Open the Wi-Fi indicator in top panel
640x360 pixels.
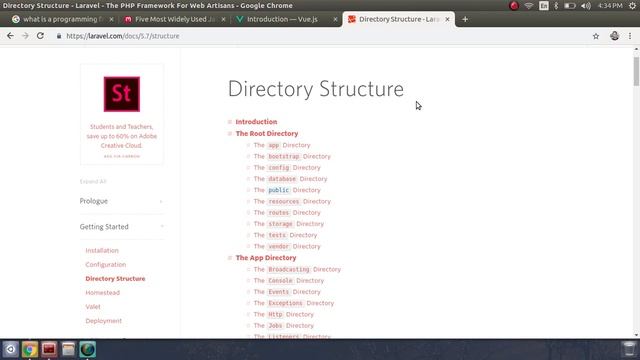pyautogui.click(x=529, y=6)
